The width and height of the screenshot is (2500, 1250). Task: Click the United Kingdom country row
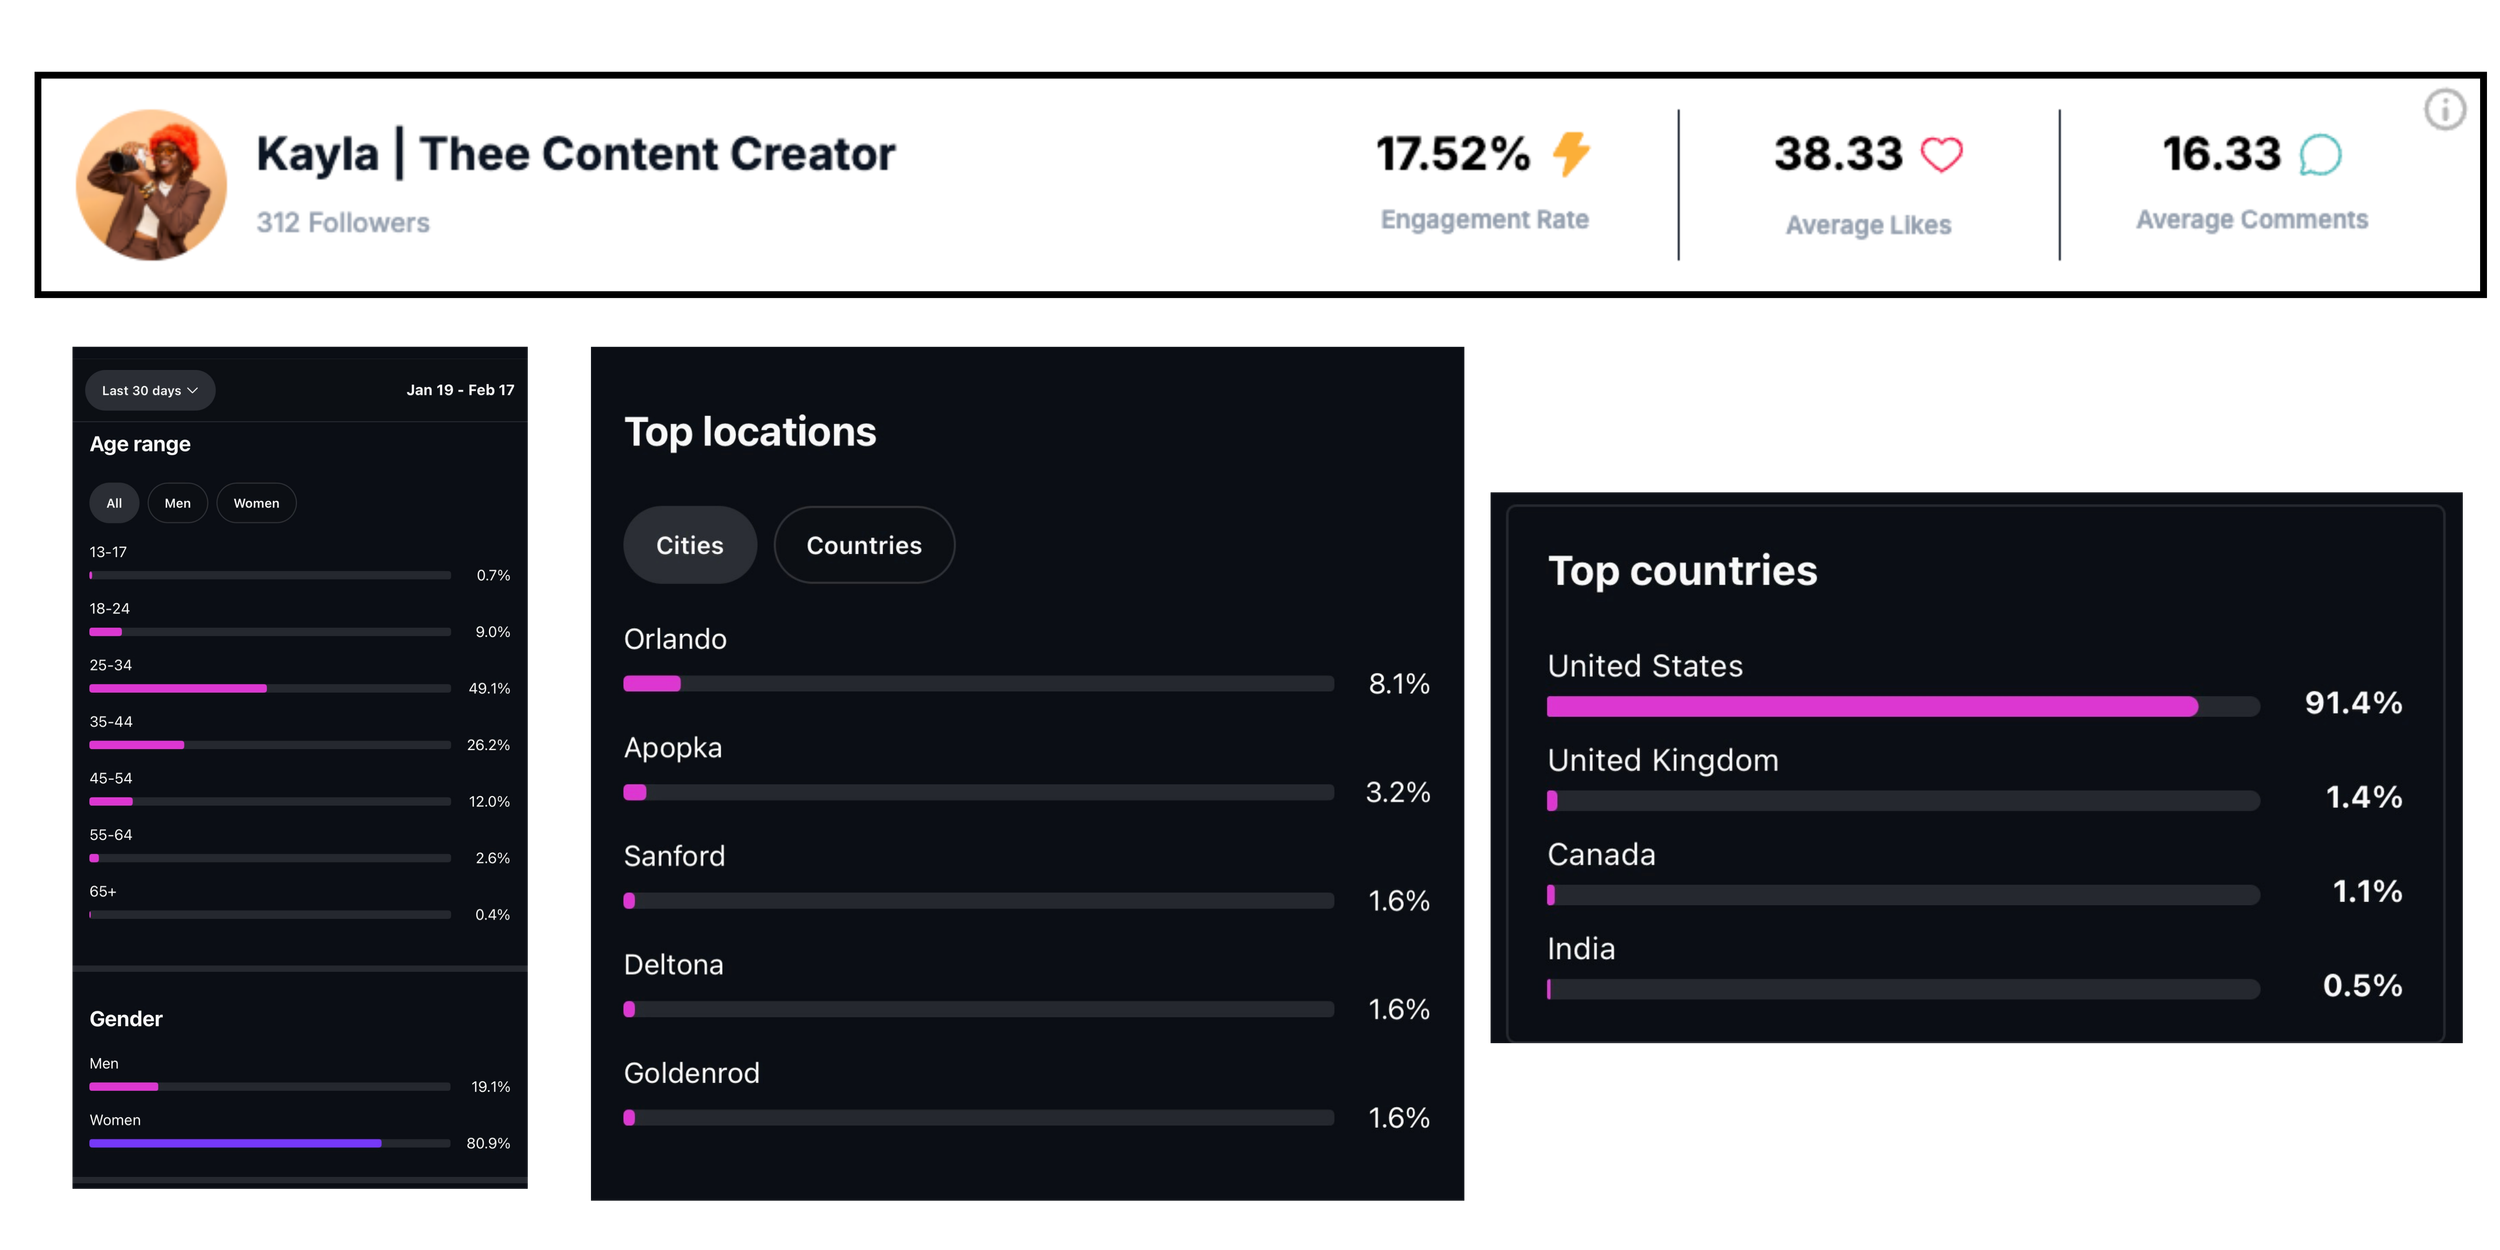(1662, 760)
